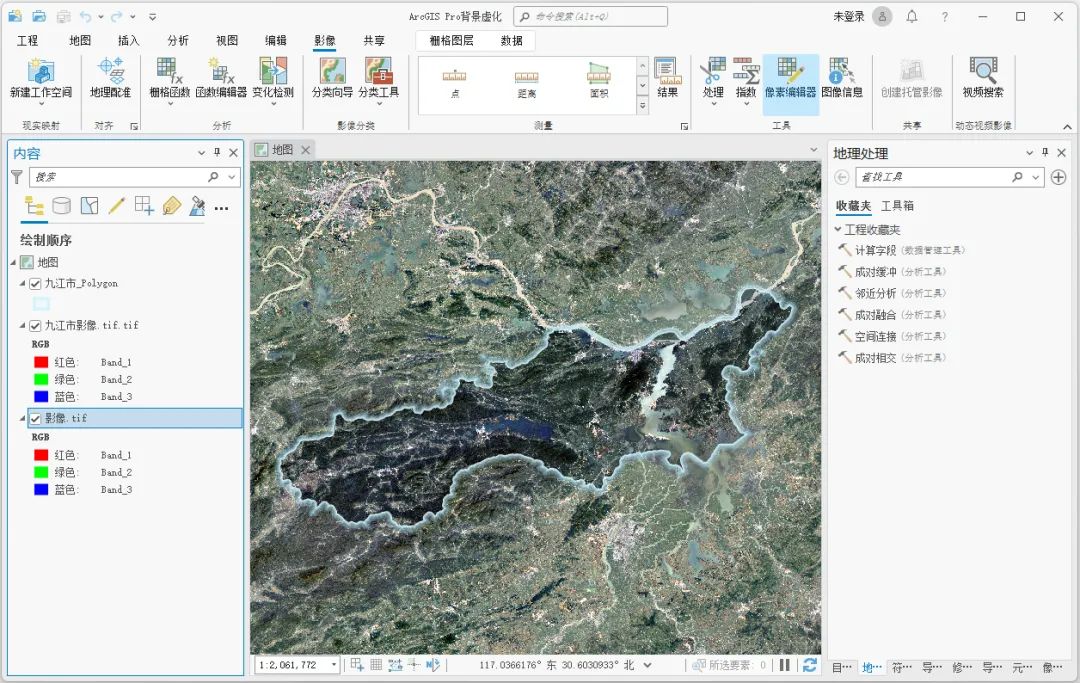This screenshot has height=683, width=1080.
Task: Open the map scale dropdown 1:2,061,772
Action: [334, 664]
